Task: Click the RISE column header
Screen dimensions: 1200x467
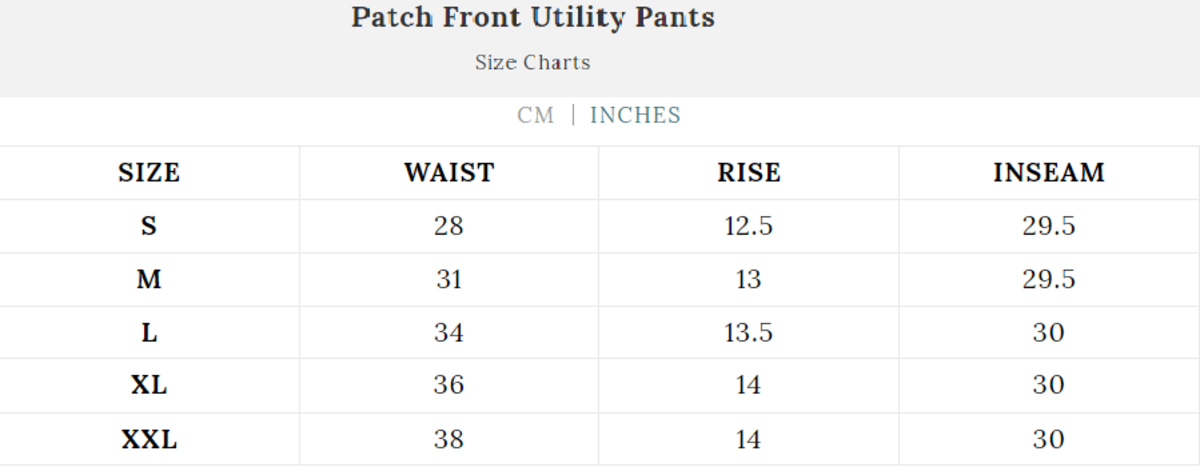Action: click(x=749, y=173)
